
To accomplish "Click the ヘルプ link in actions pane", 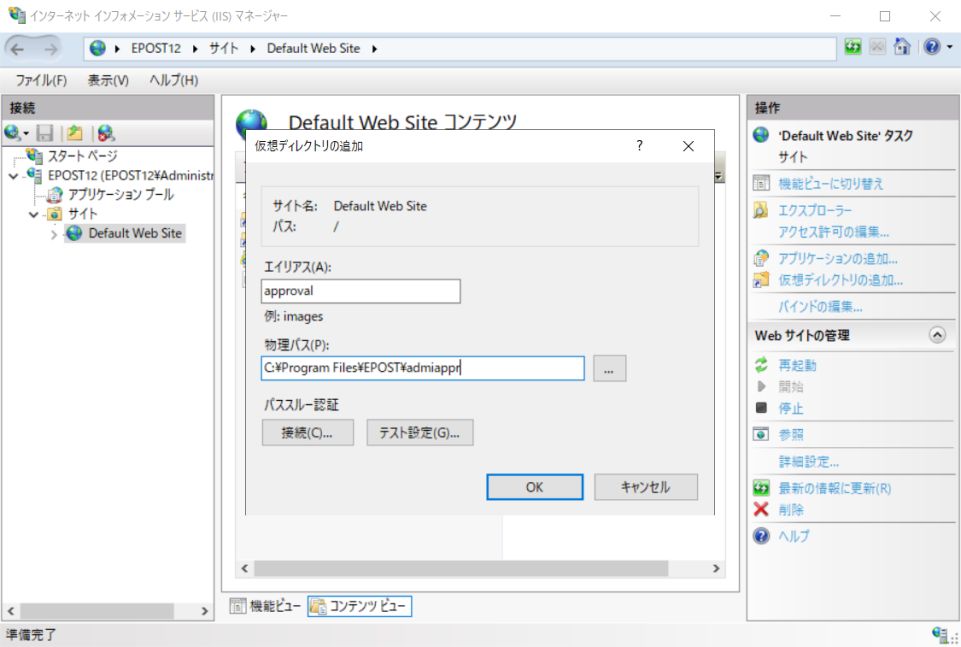I will pyautogui.click(x=793, y=536).
